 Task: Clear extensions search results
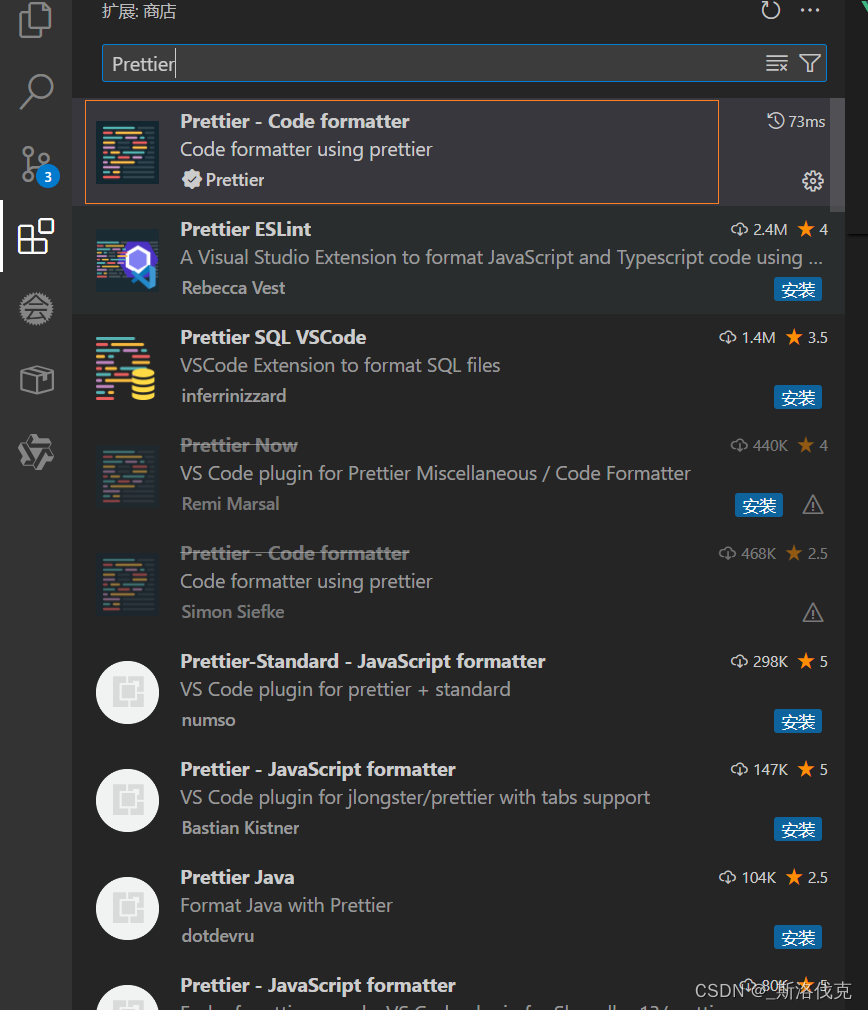pyautogui.click(x=777, y=63)
